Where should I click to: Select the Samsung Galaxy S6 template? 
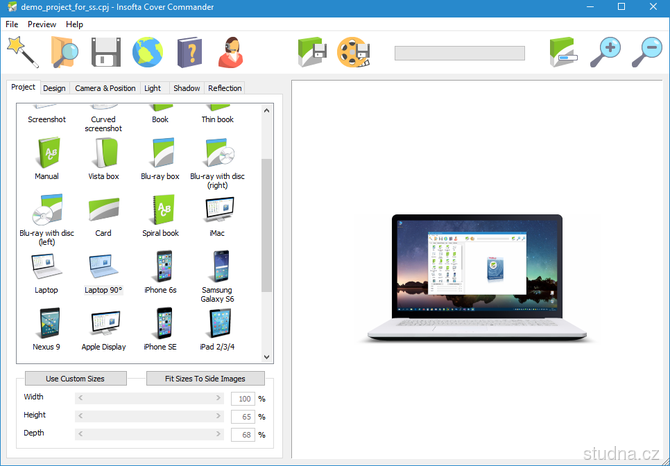coord(217,277)
